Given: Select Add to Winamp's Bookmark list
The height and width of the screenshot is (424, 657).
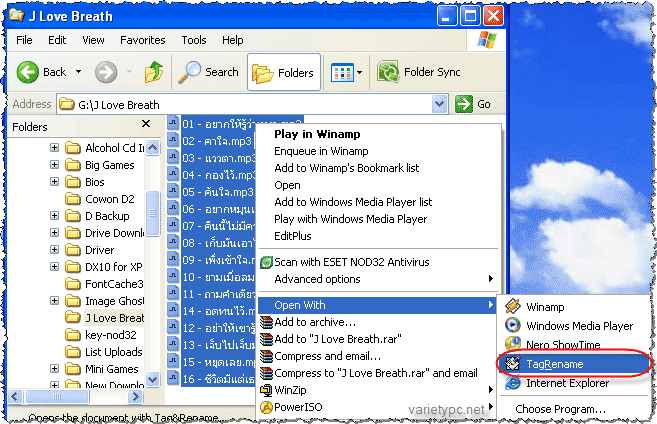Looking at the screenshot, I should [x=379, y=168].
